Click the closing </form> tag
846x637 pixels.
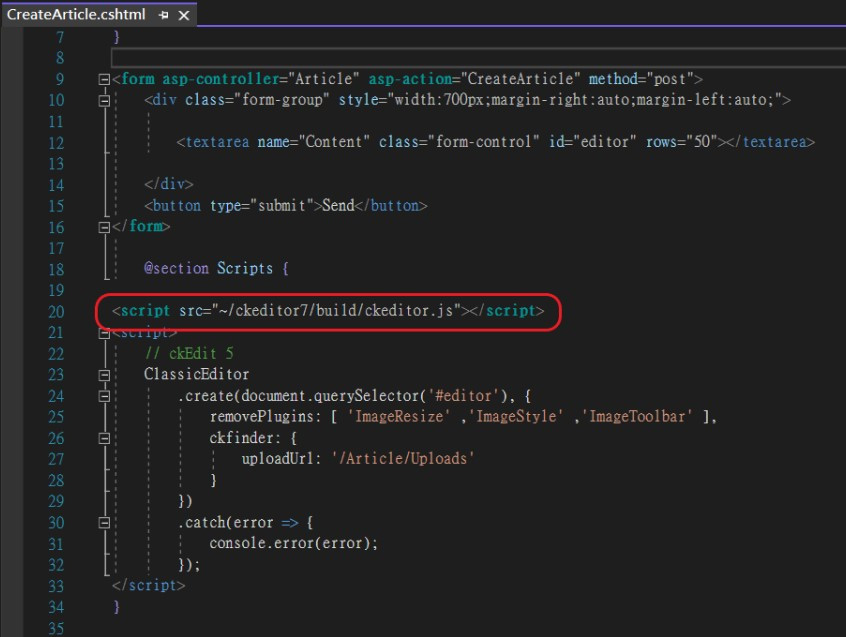click(x=141, y=227)
